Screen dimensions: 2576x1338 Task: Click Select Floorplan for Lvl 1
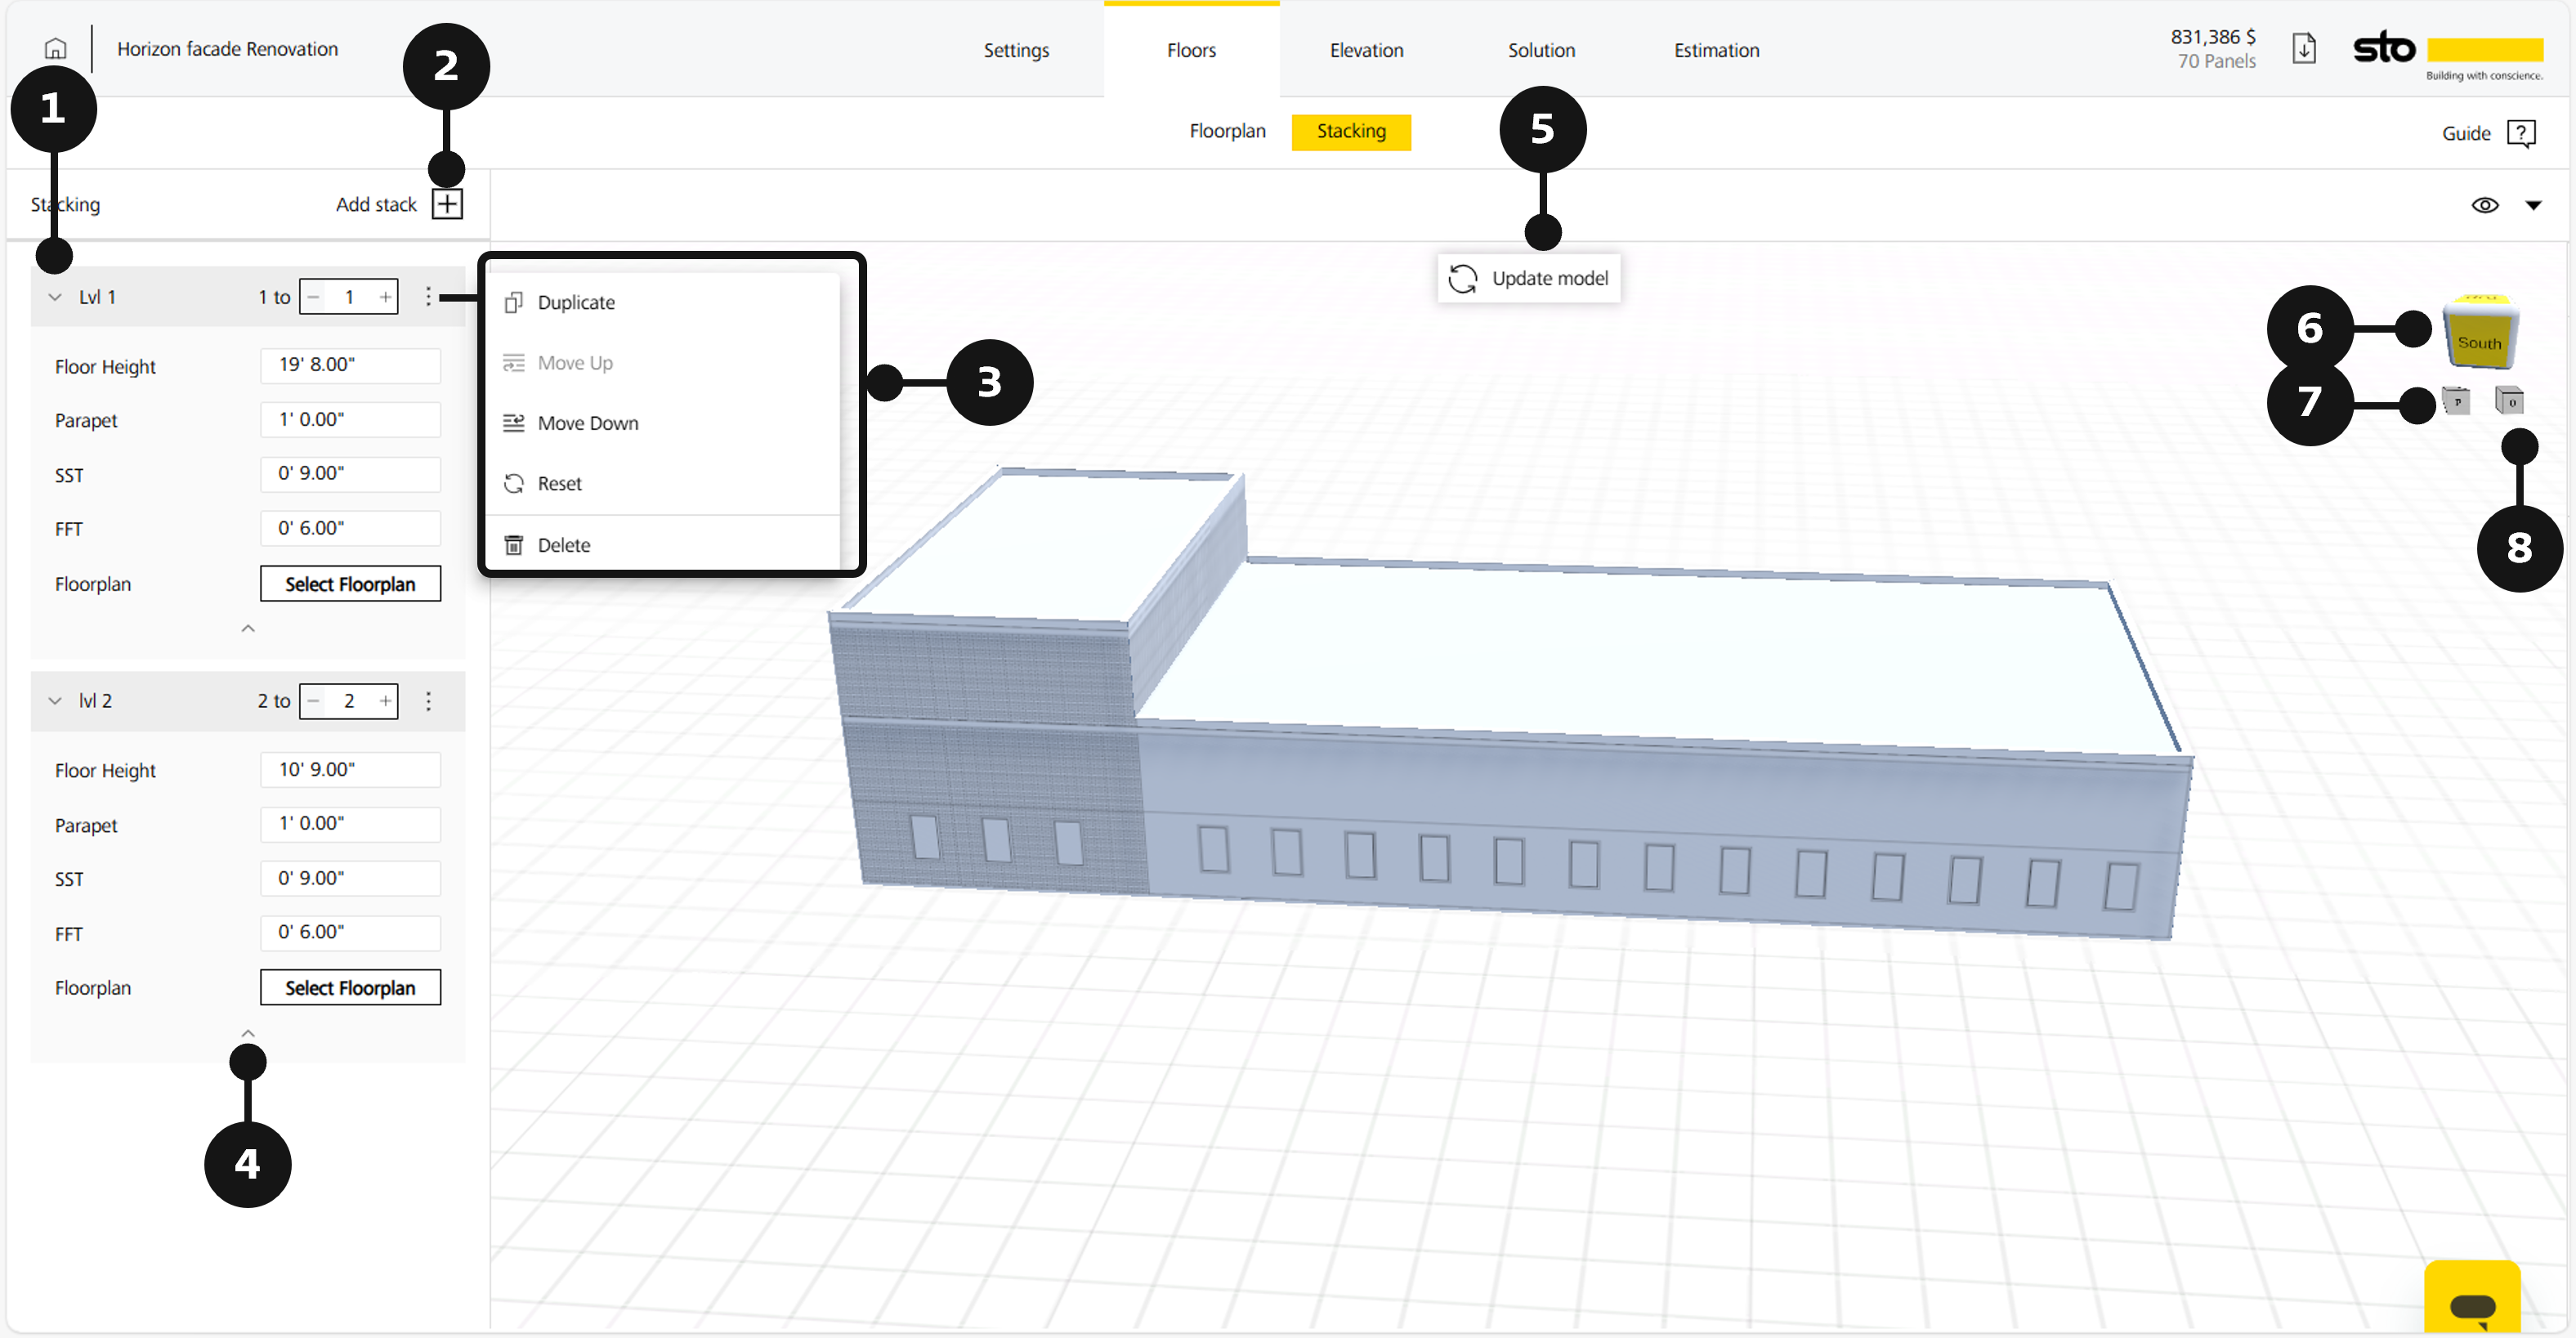click(350, 584)
